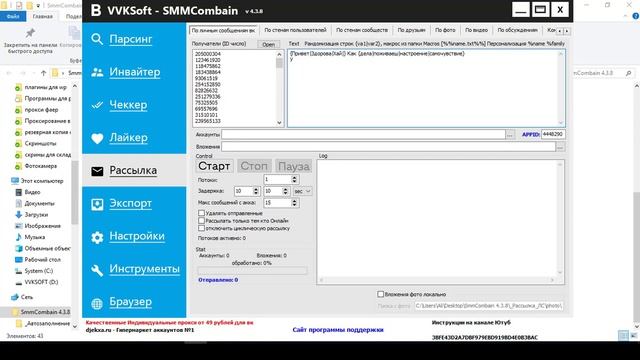The height and width of the screenshot is (360, 640).
Task: Open Настройки via the gear icon
Action: [x=97, y=237]
